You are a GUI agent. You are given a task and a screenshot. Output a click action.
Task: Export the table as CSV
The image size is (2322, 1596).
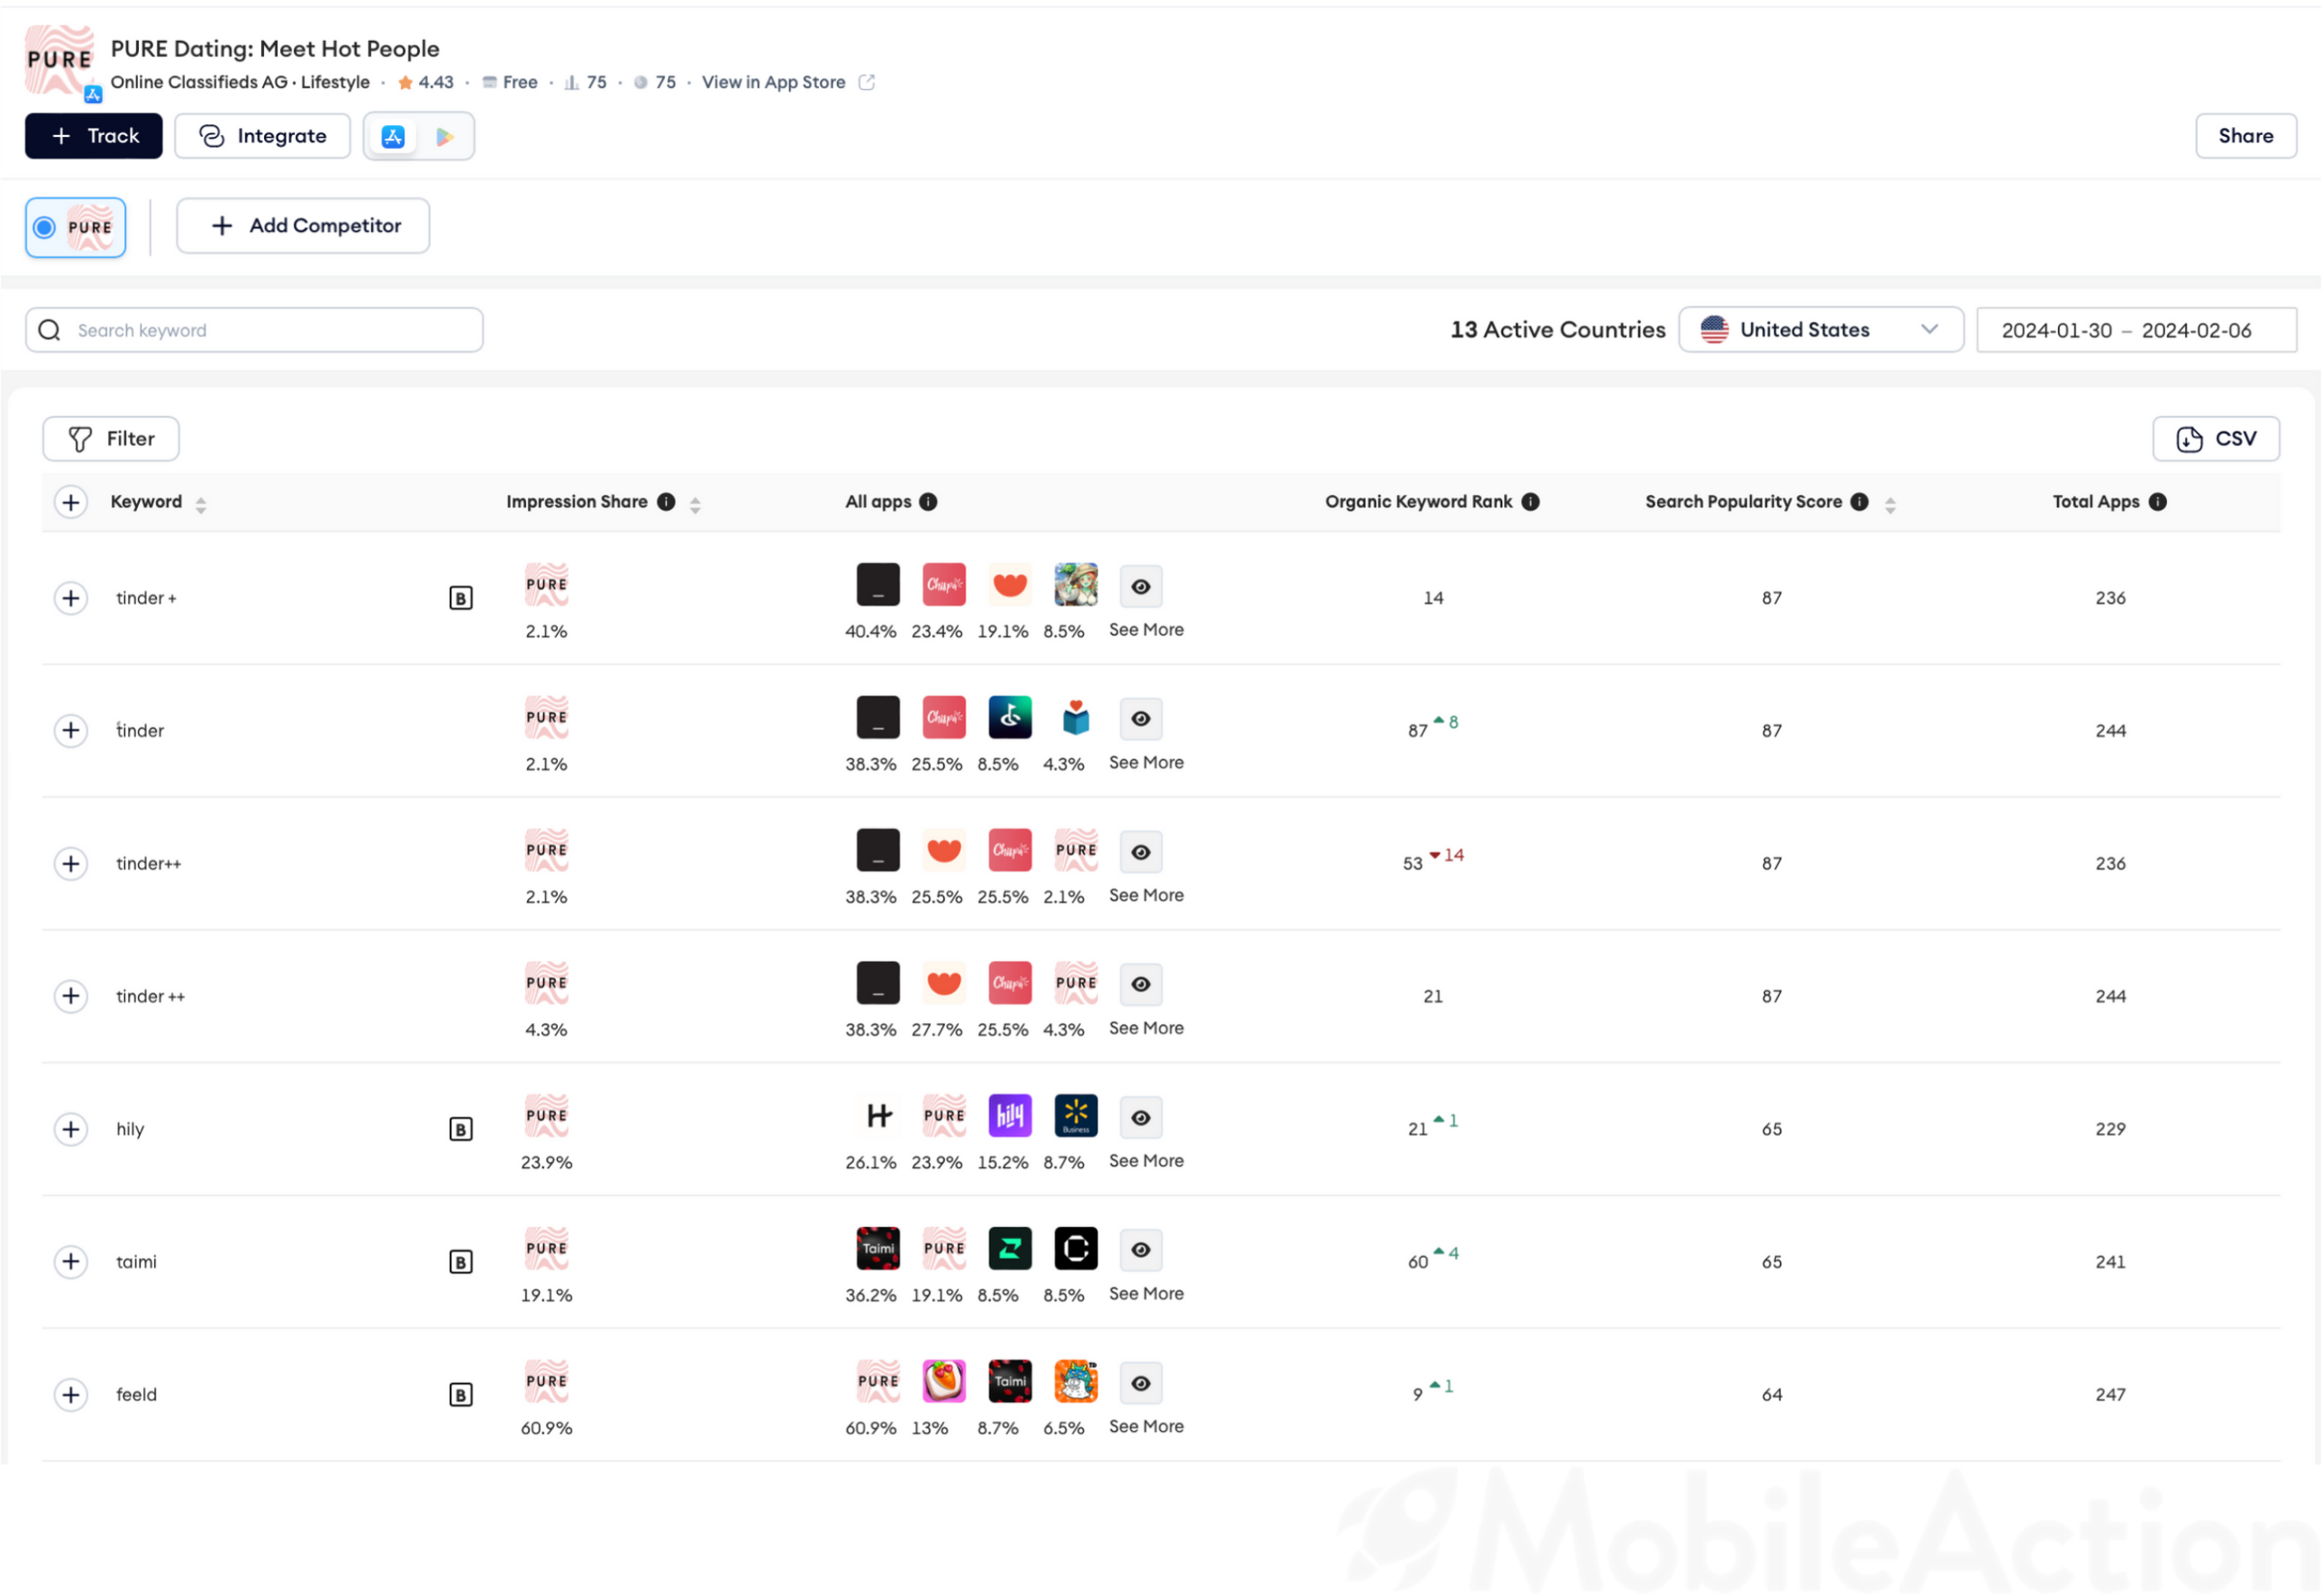[2216, 439]
